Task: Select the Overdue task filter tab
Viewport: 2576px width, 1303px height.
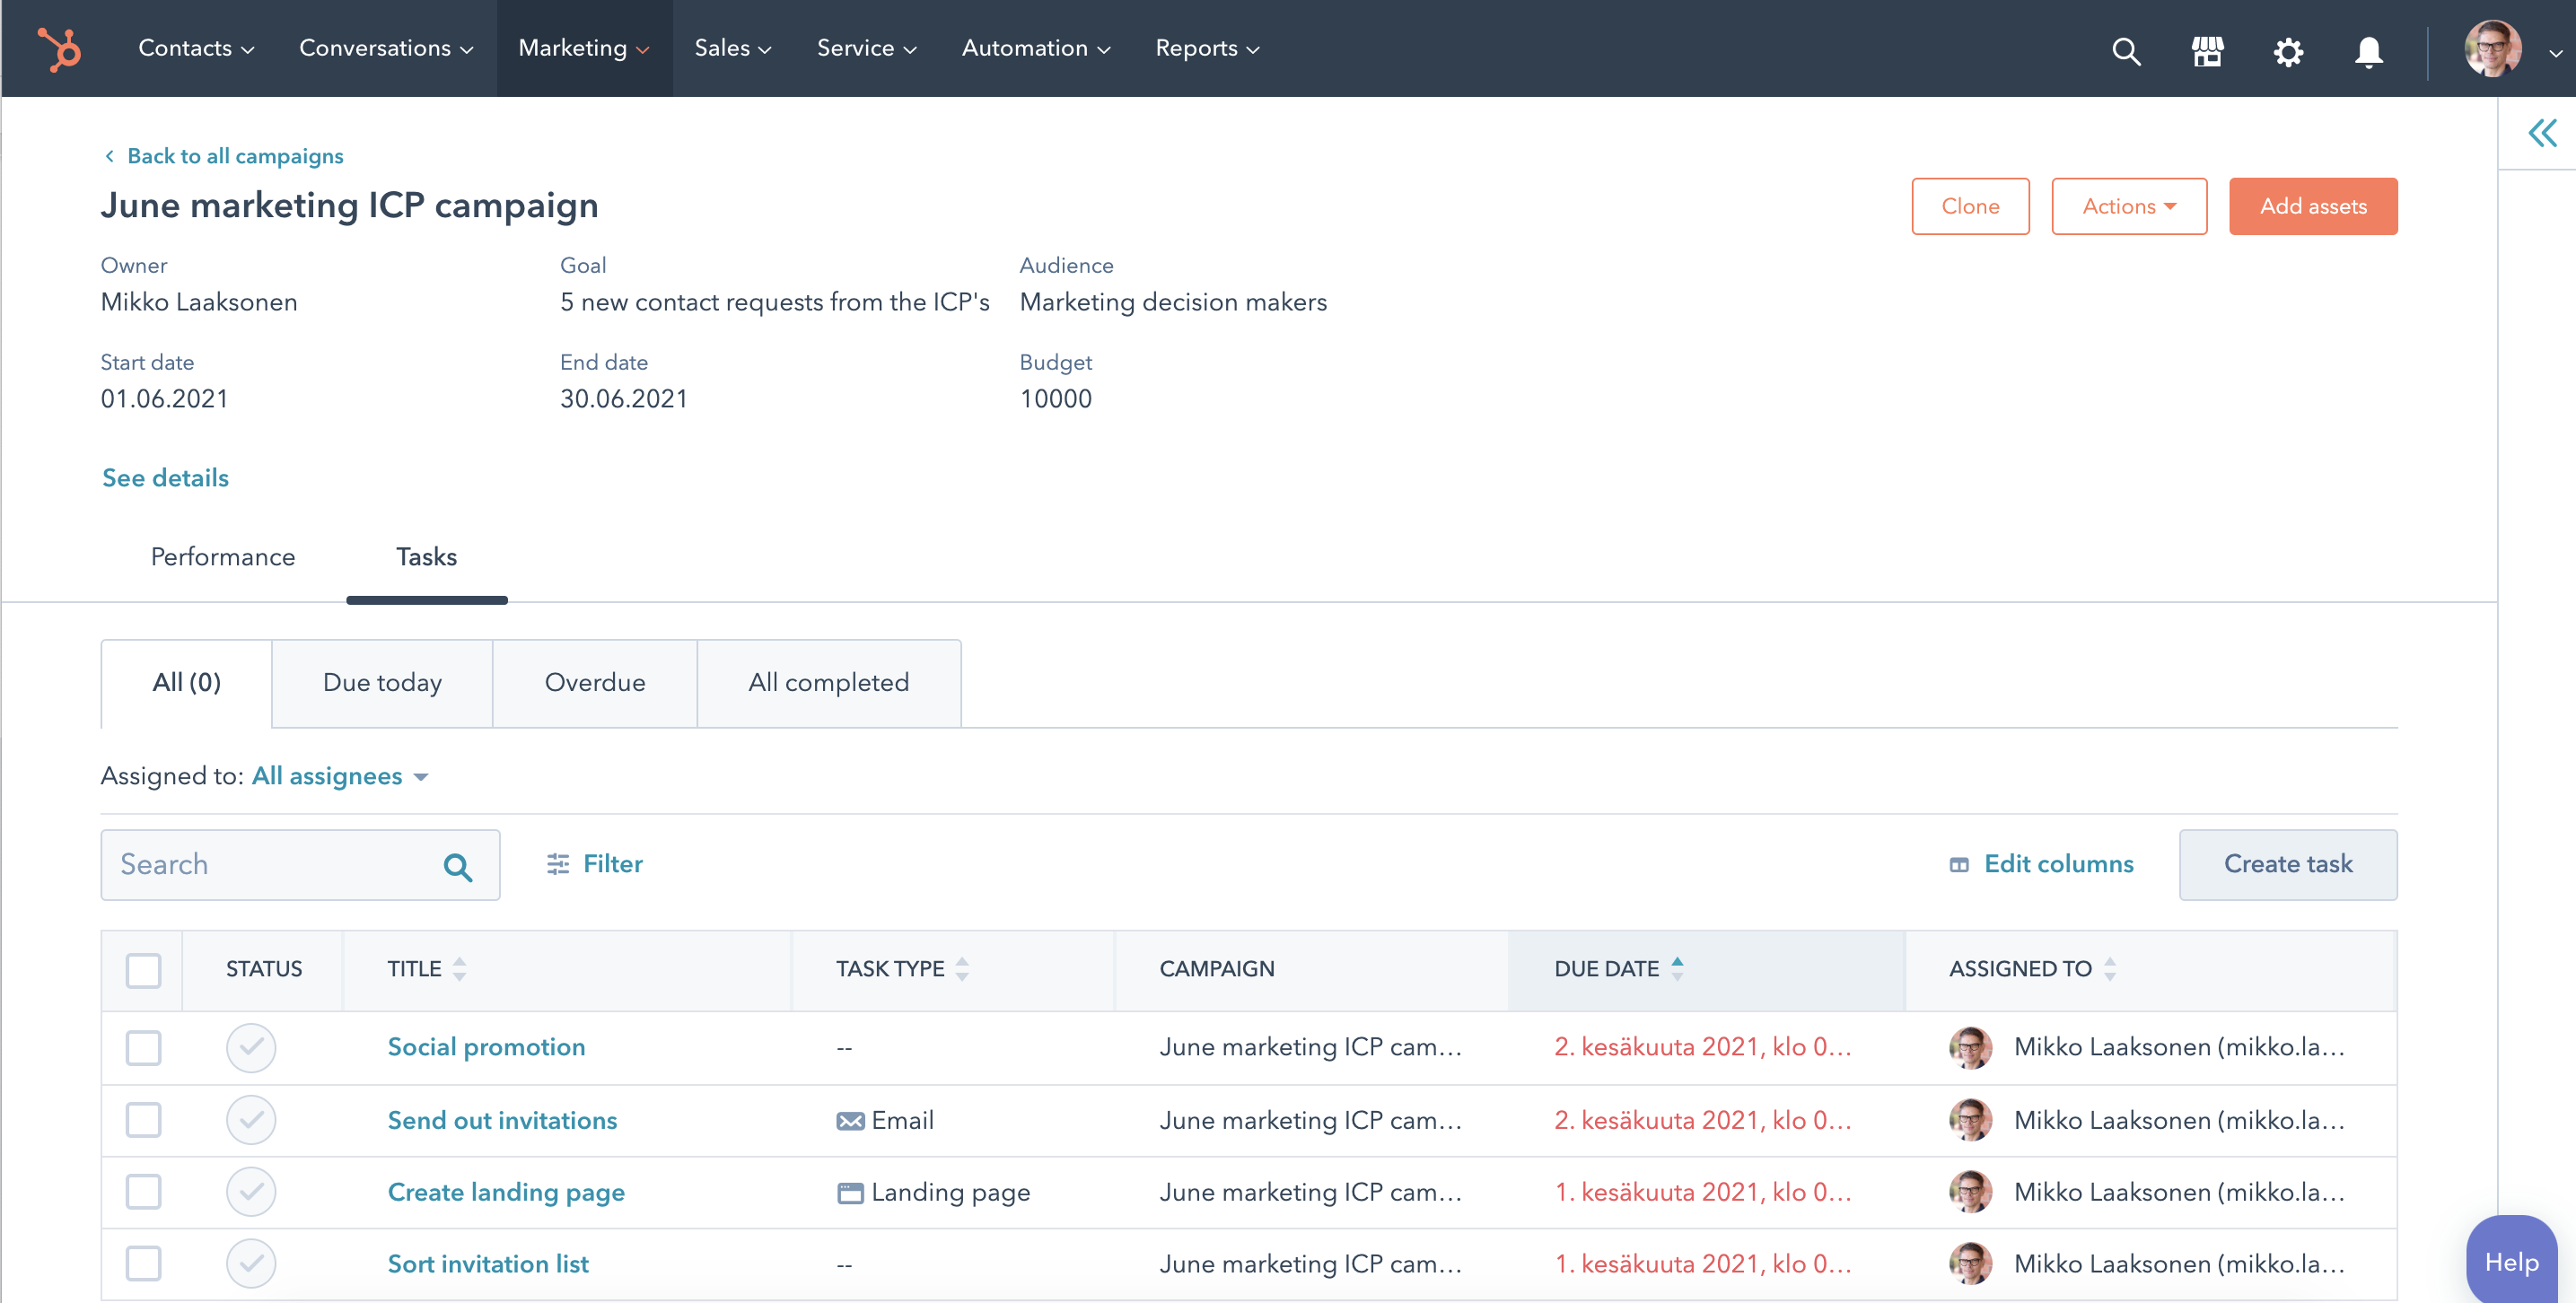Action: coord(594,682)
